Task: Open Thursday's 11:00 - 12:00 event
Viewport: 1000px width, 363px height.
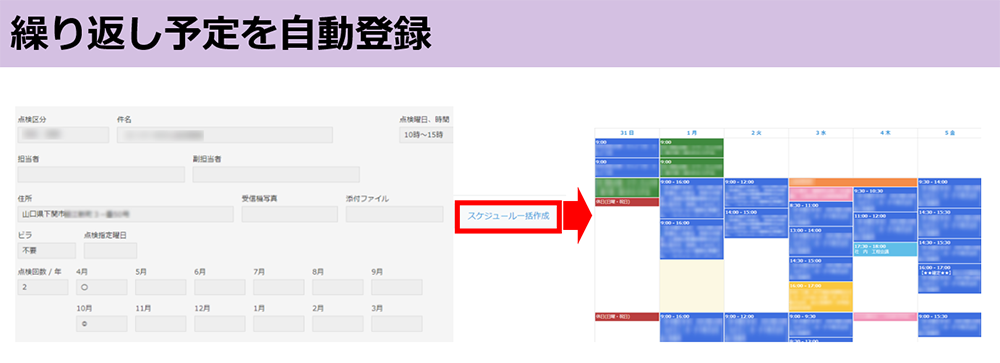Action: point(885,226)
